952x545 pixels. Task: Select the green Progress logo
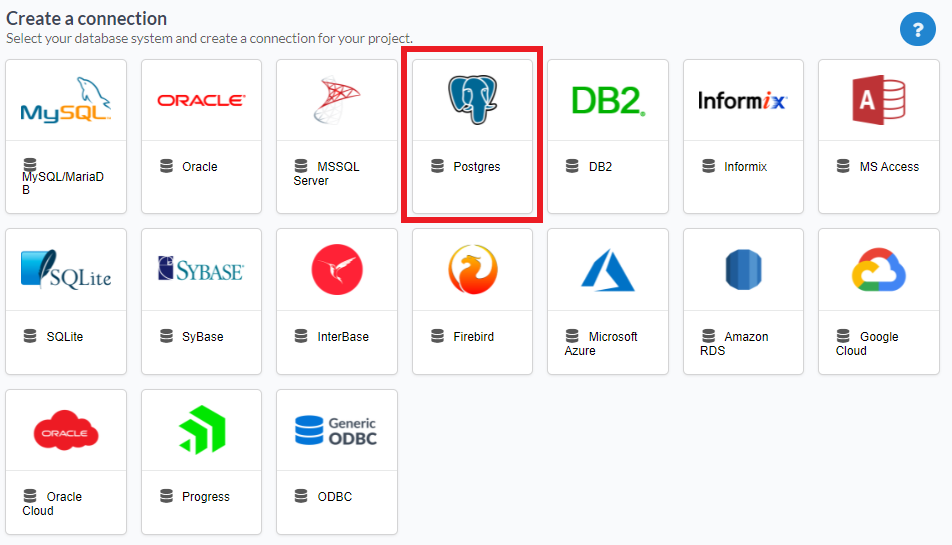[201, 430]
